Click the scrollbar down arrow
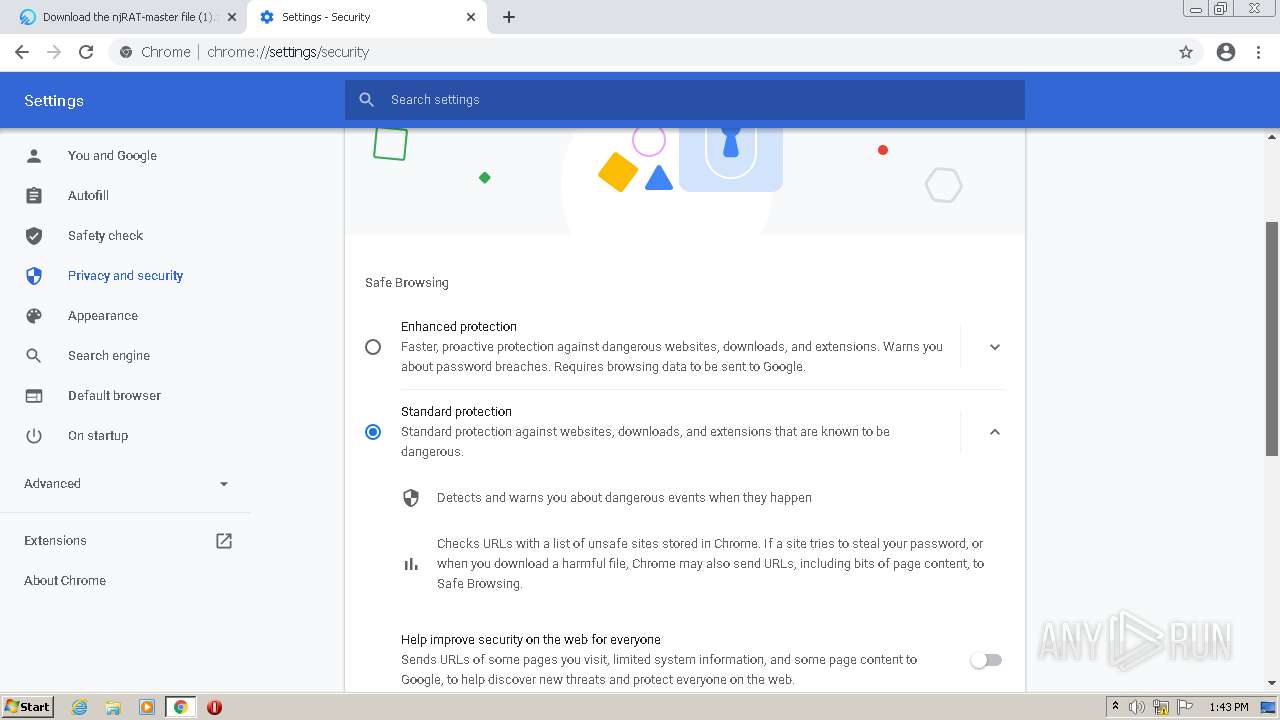This screenshot has width=1280, height=720. click(x=1272, y=684)
